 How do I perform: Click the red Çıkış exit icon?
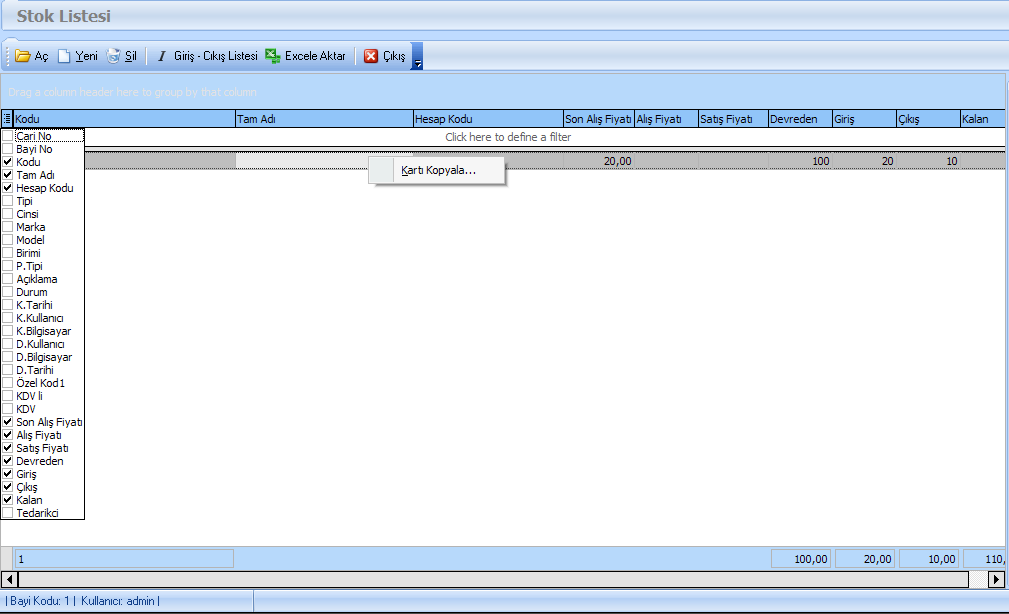[x=371, y=57]
